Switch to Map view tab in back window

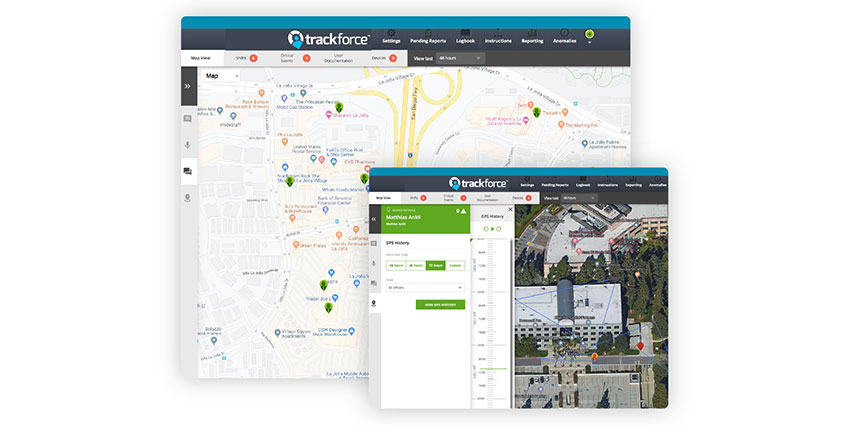click(x=201, y=58)
